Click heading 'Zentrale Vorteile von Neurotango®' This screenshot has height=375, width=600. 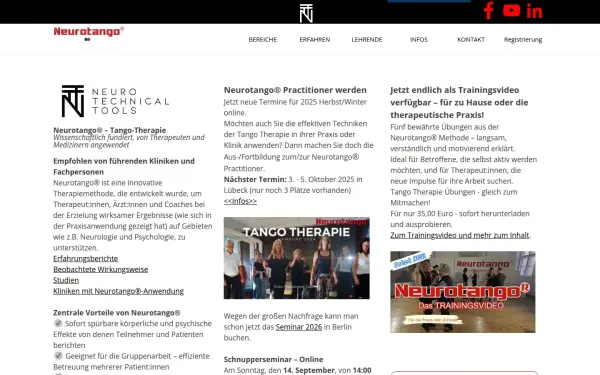(117, 313)
